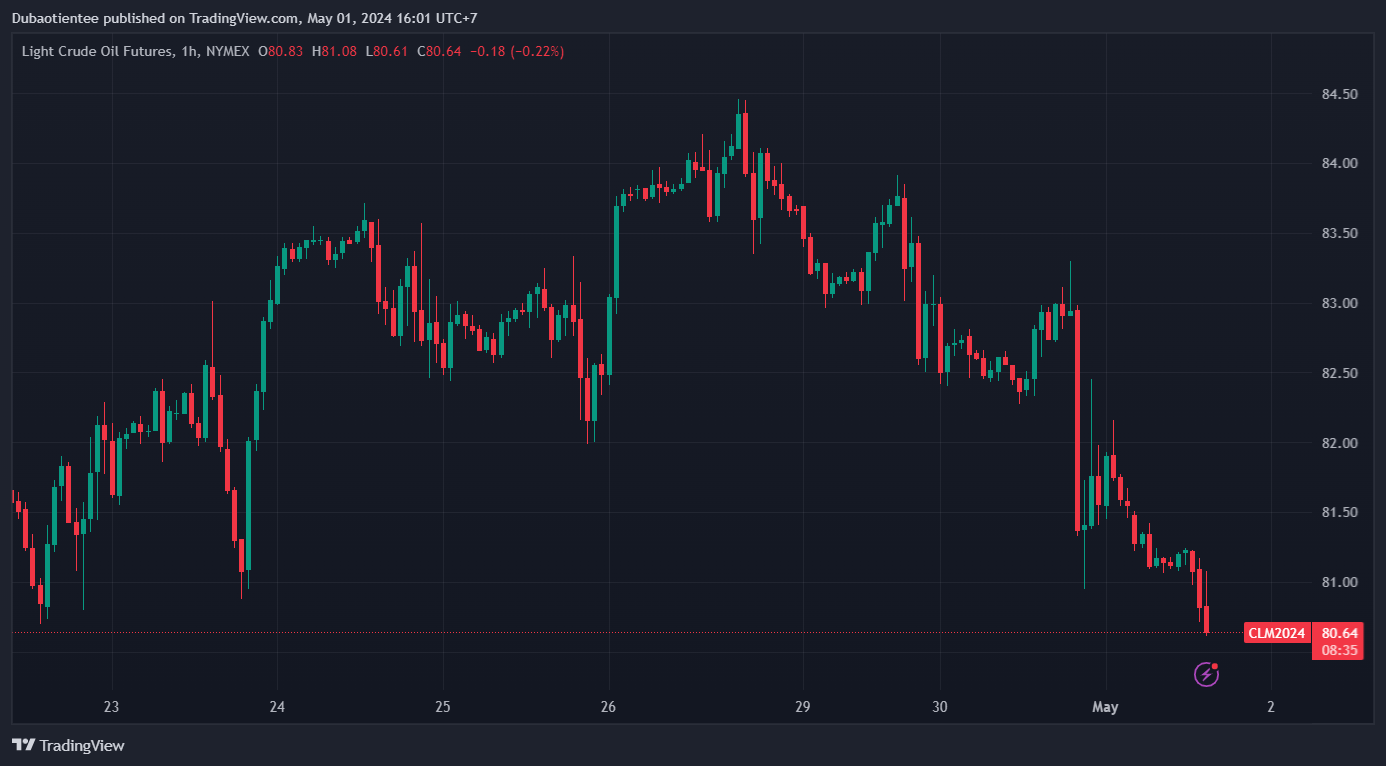Click the open value O80.83
This screenshot has width=1386, height=766.
[282, 51]
